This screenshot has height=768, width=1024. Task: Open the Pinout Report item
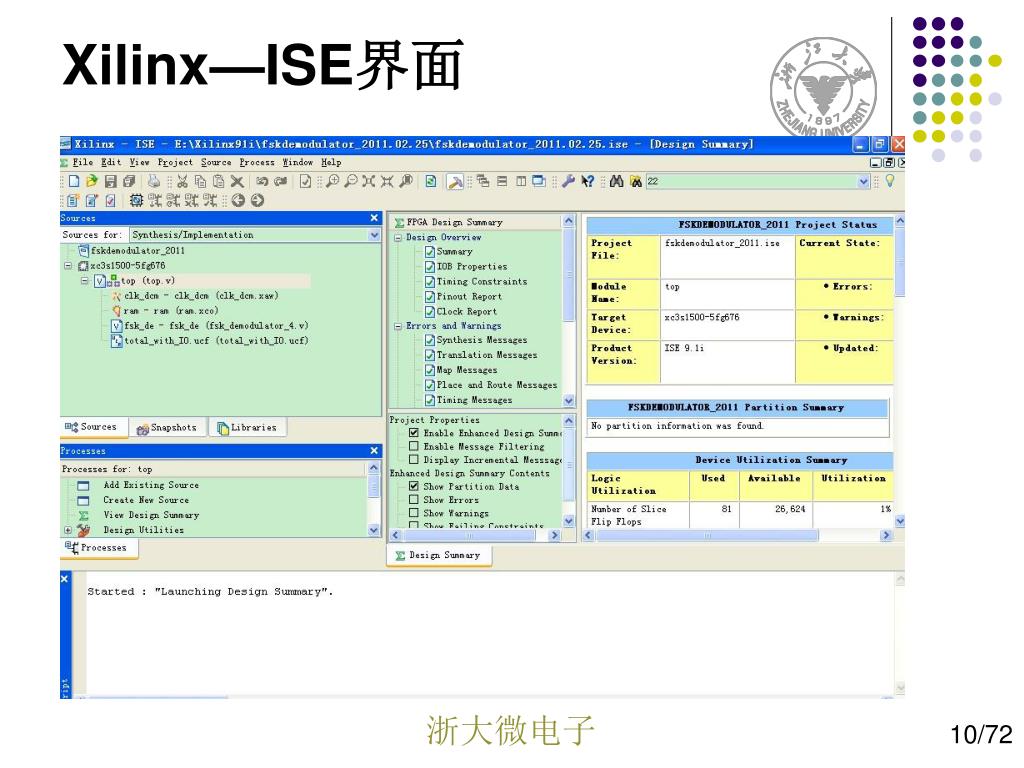[469, 296]
